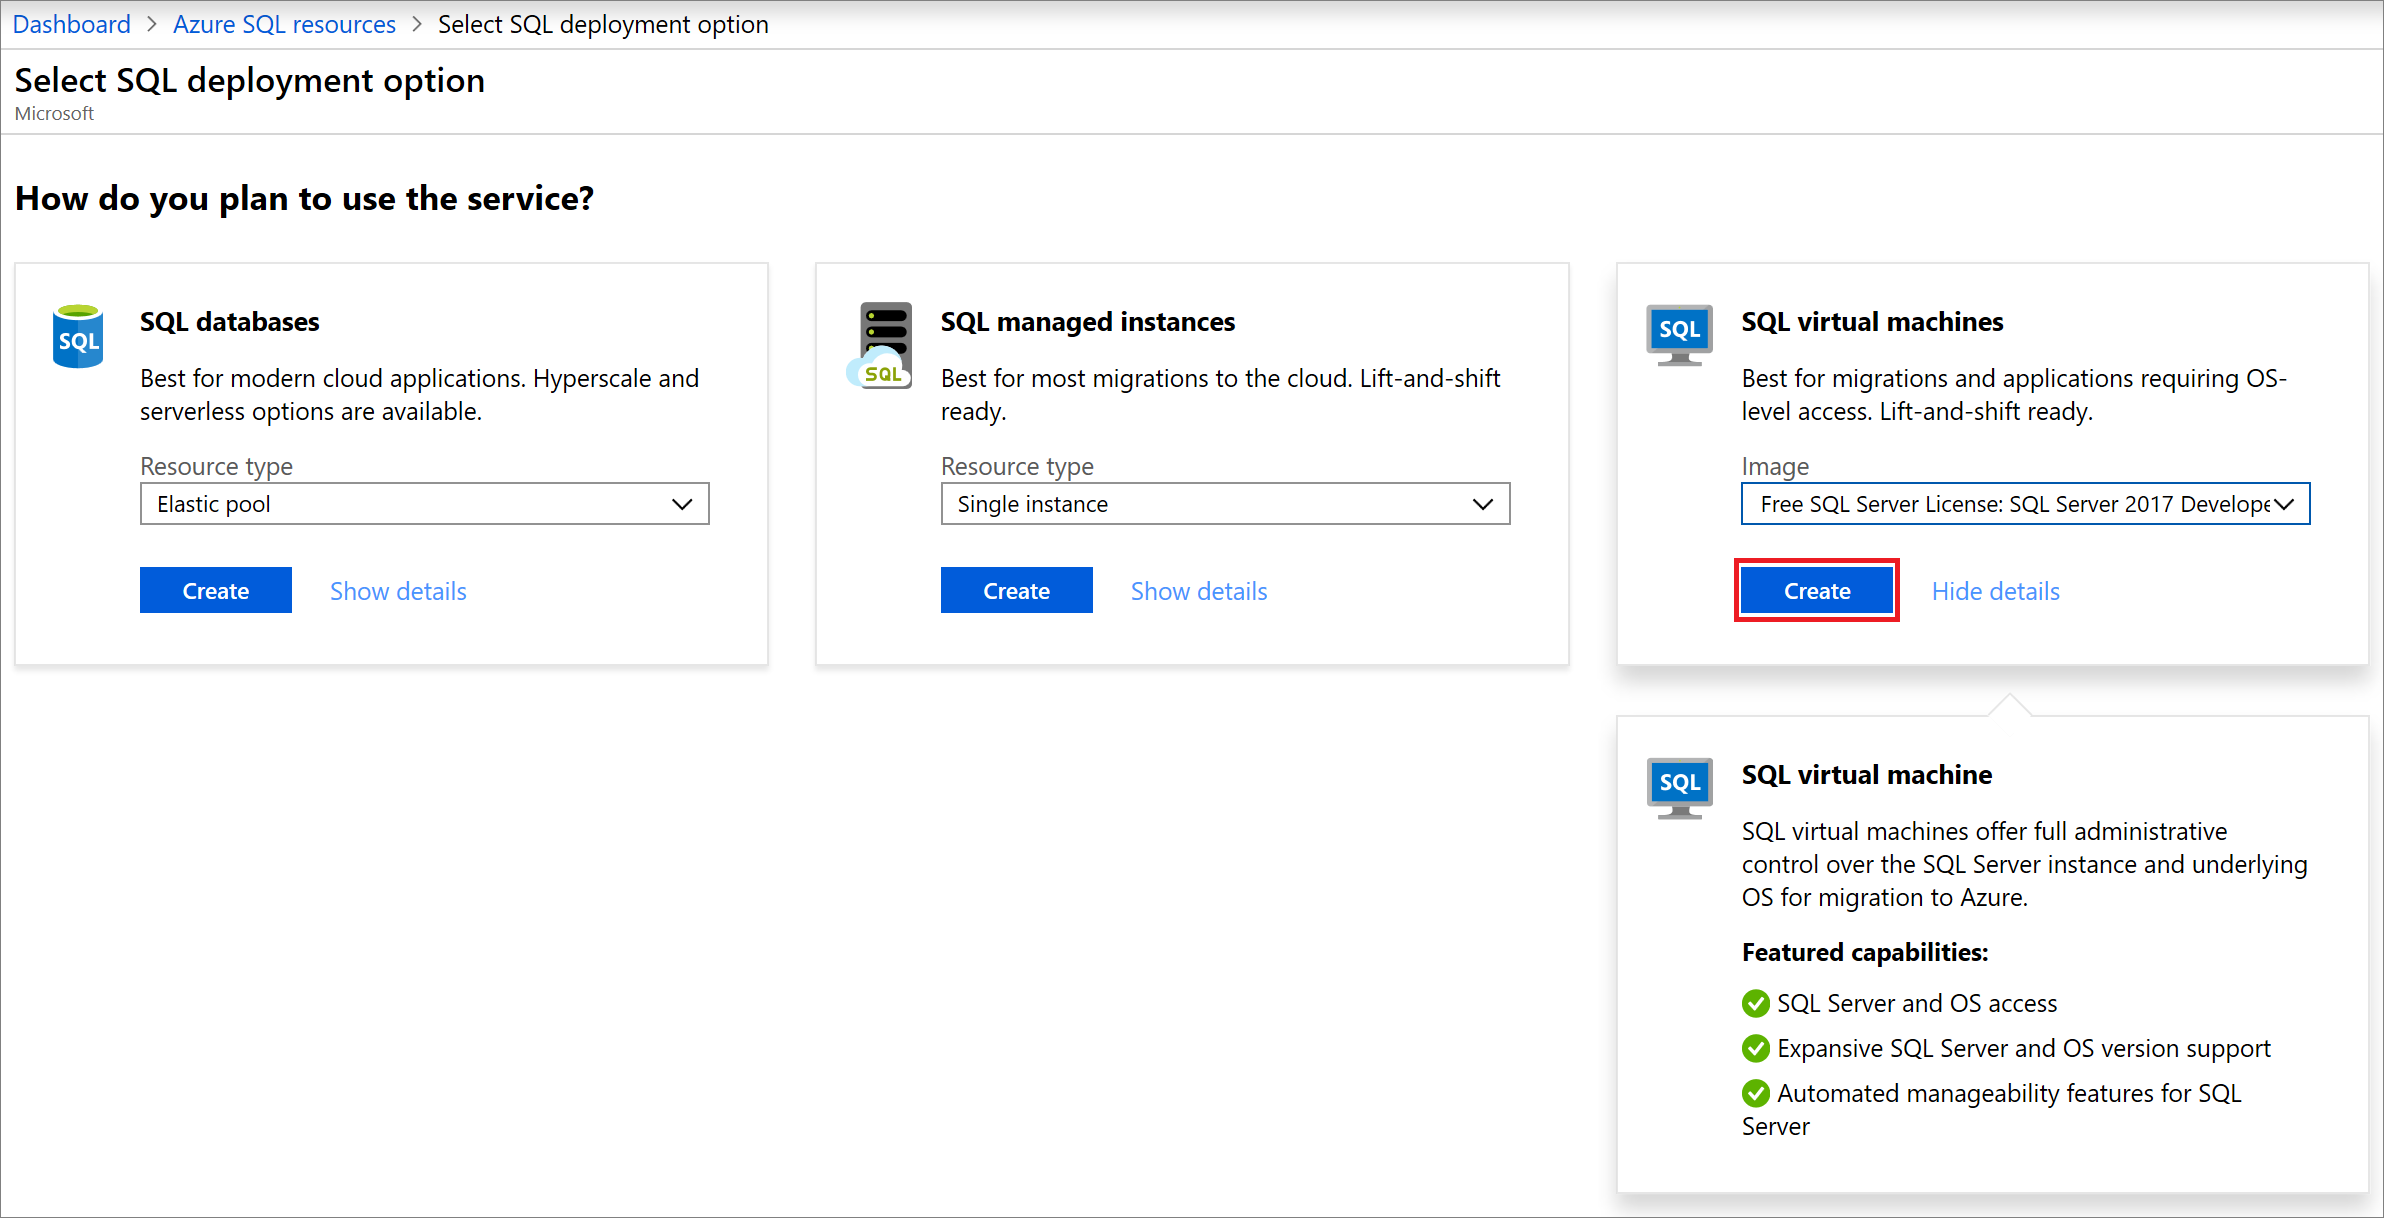Image resolution: width=2384 pixels, height=1218 pixels.
Task: Click Show details for SQL databases
Action: (x=401, y=590)
